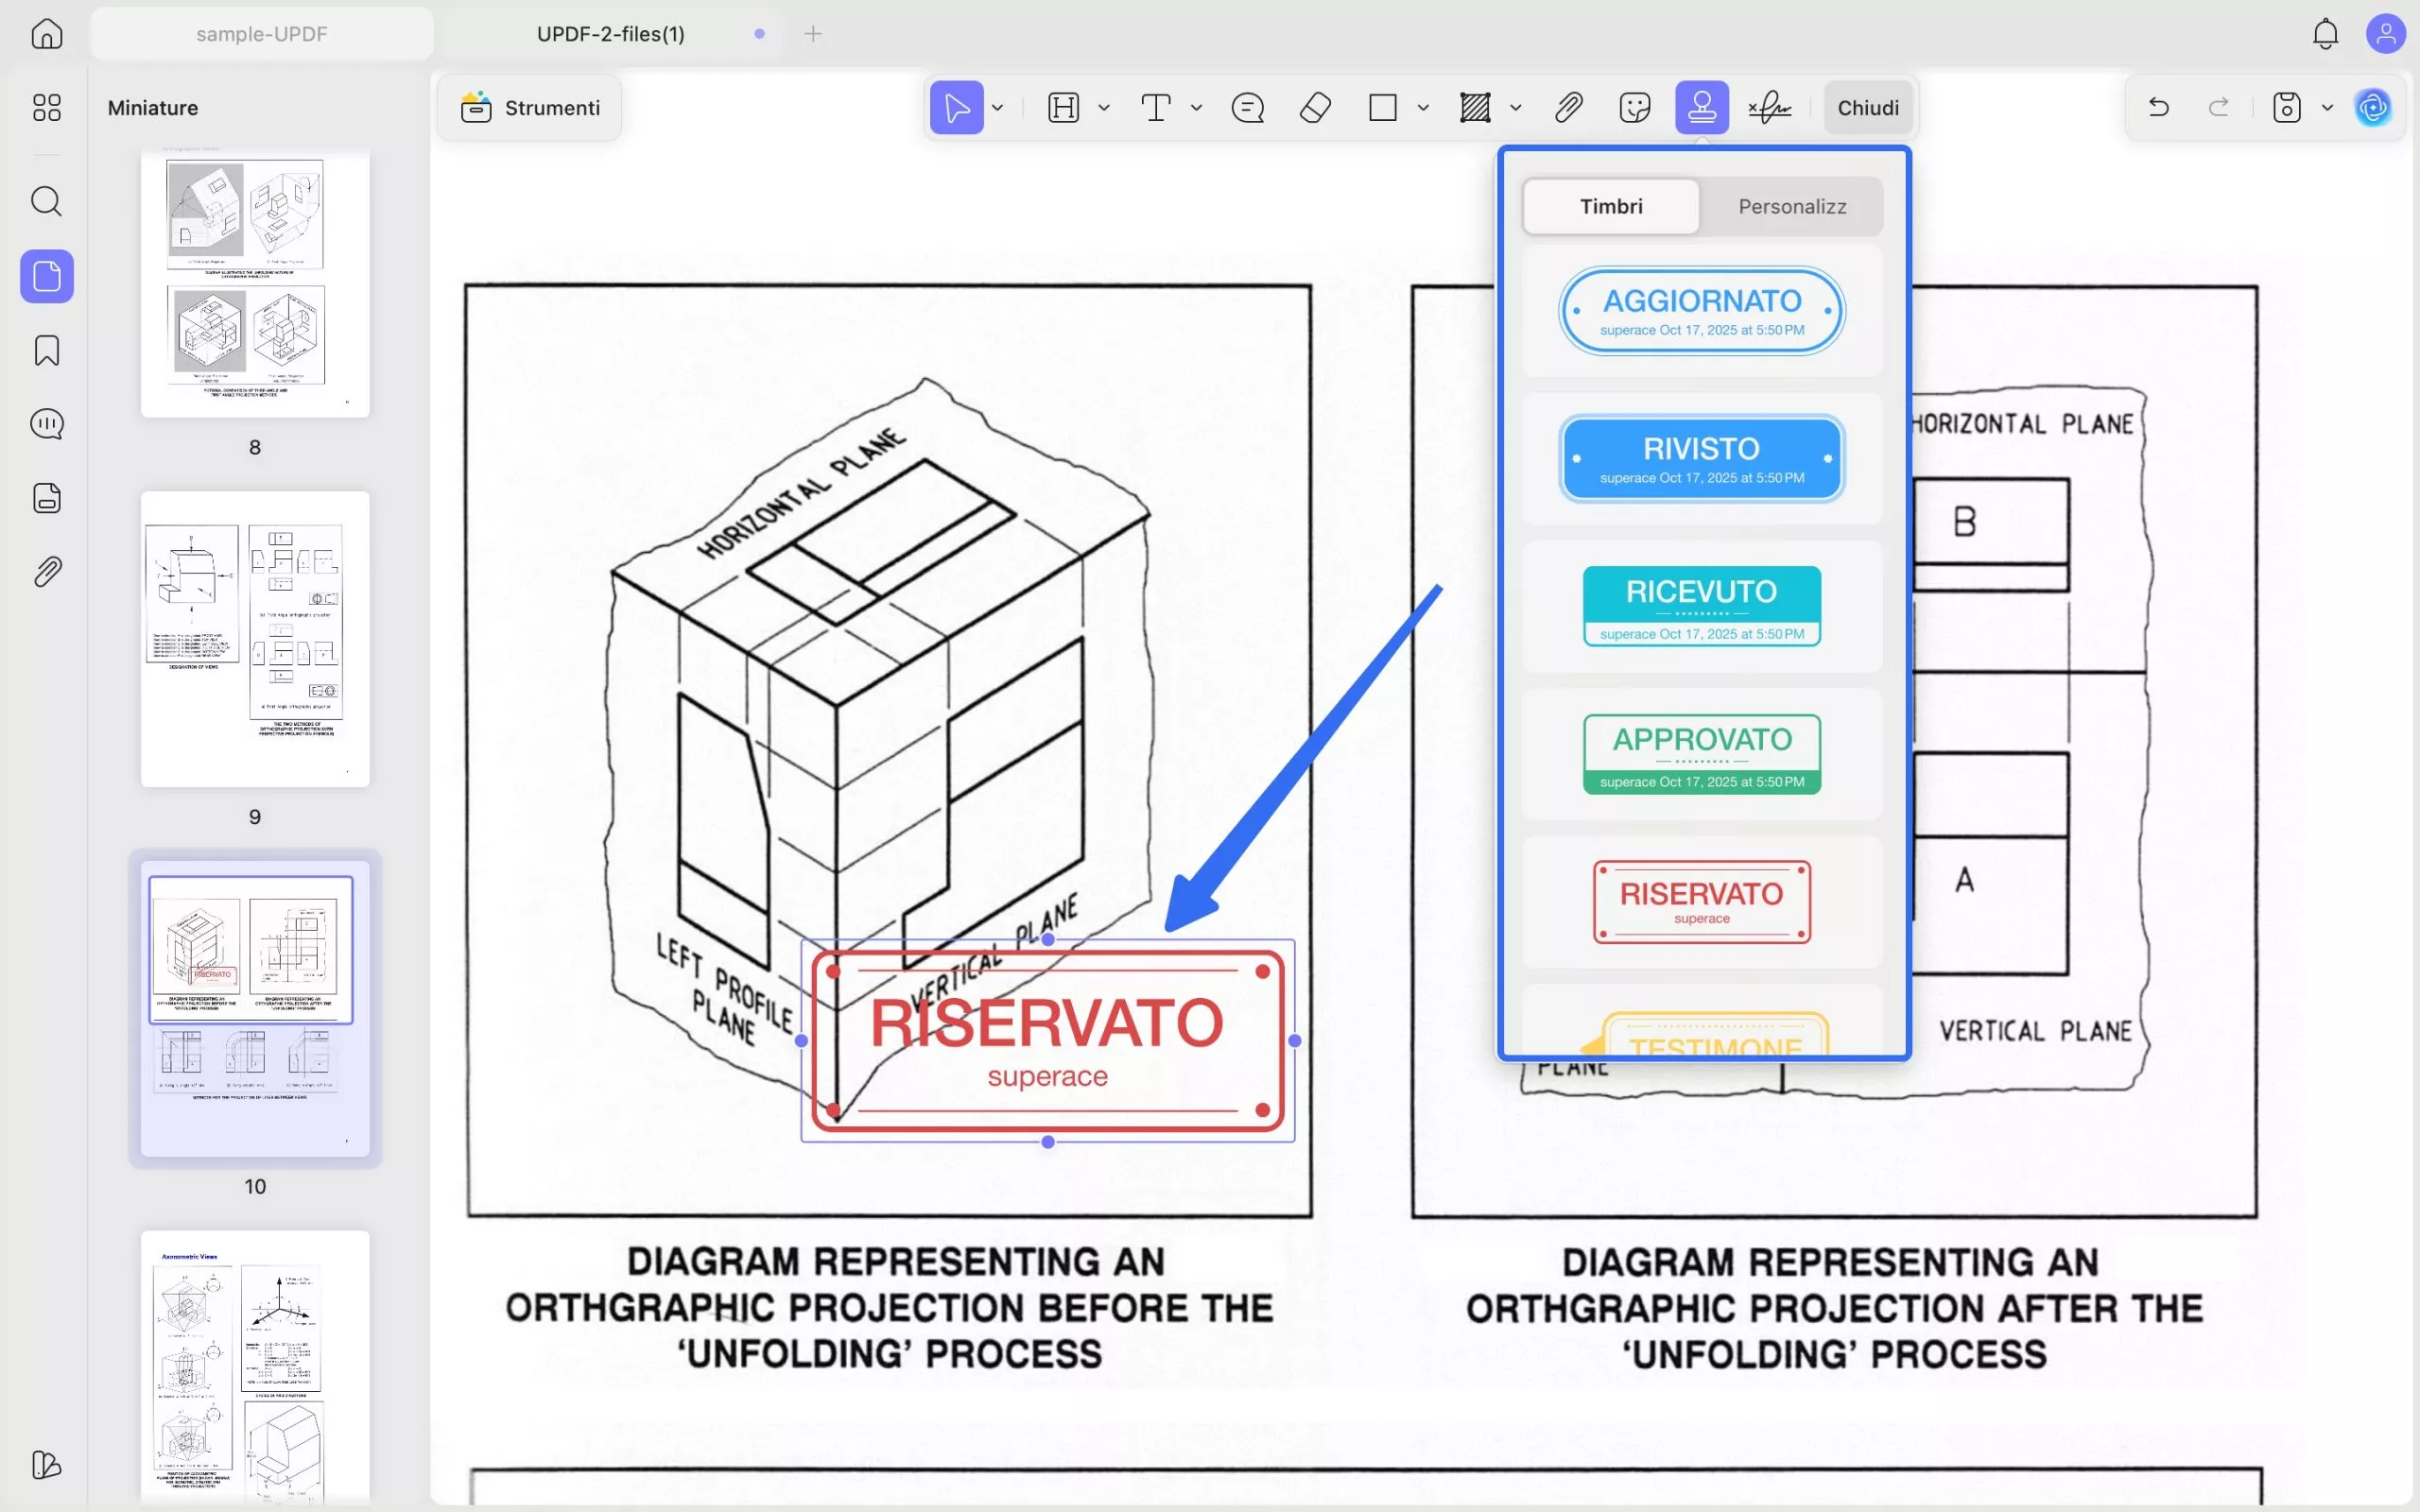Expand the text tool dropdown arrow

click(x=1196, y=108)
